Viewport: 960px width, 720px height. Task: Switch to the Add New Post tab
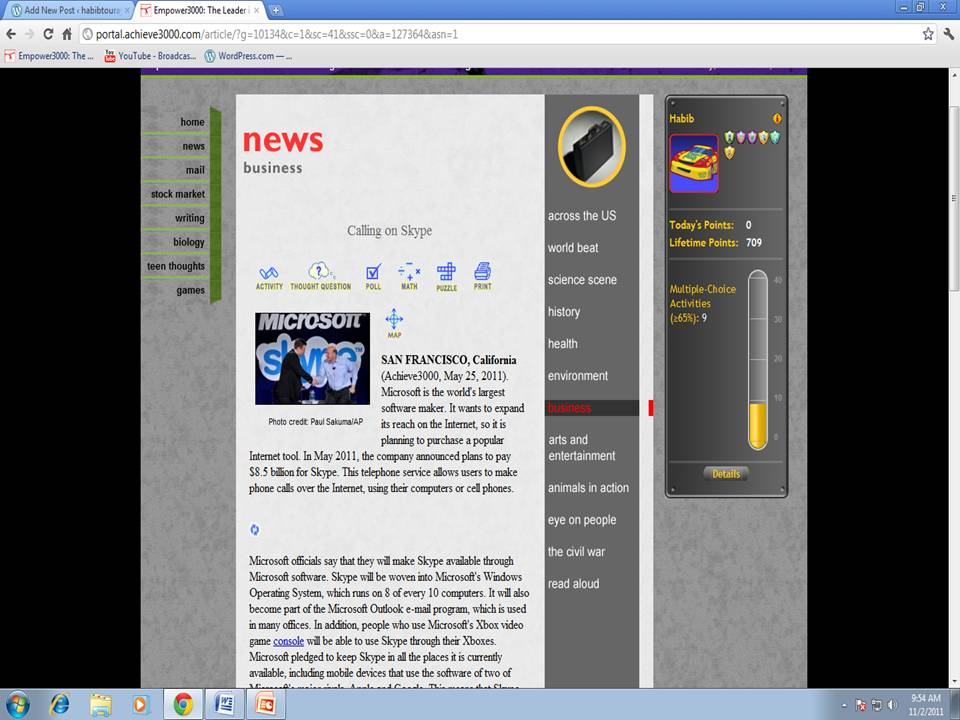click(65, 10)
